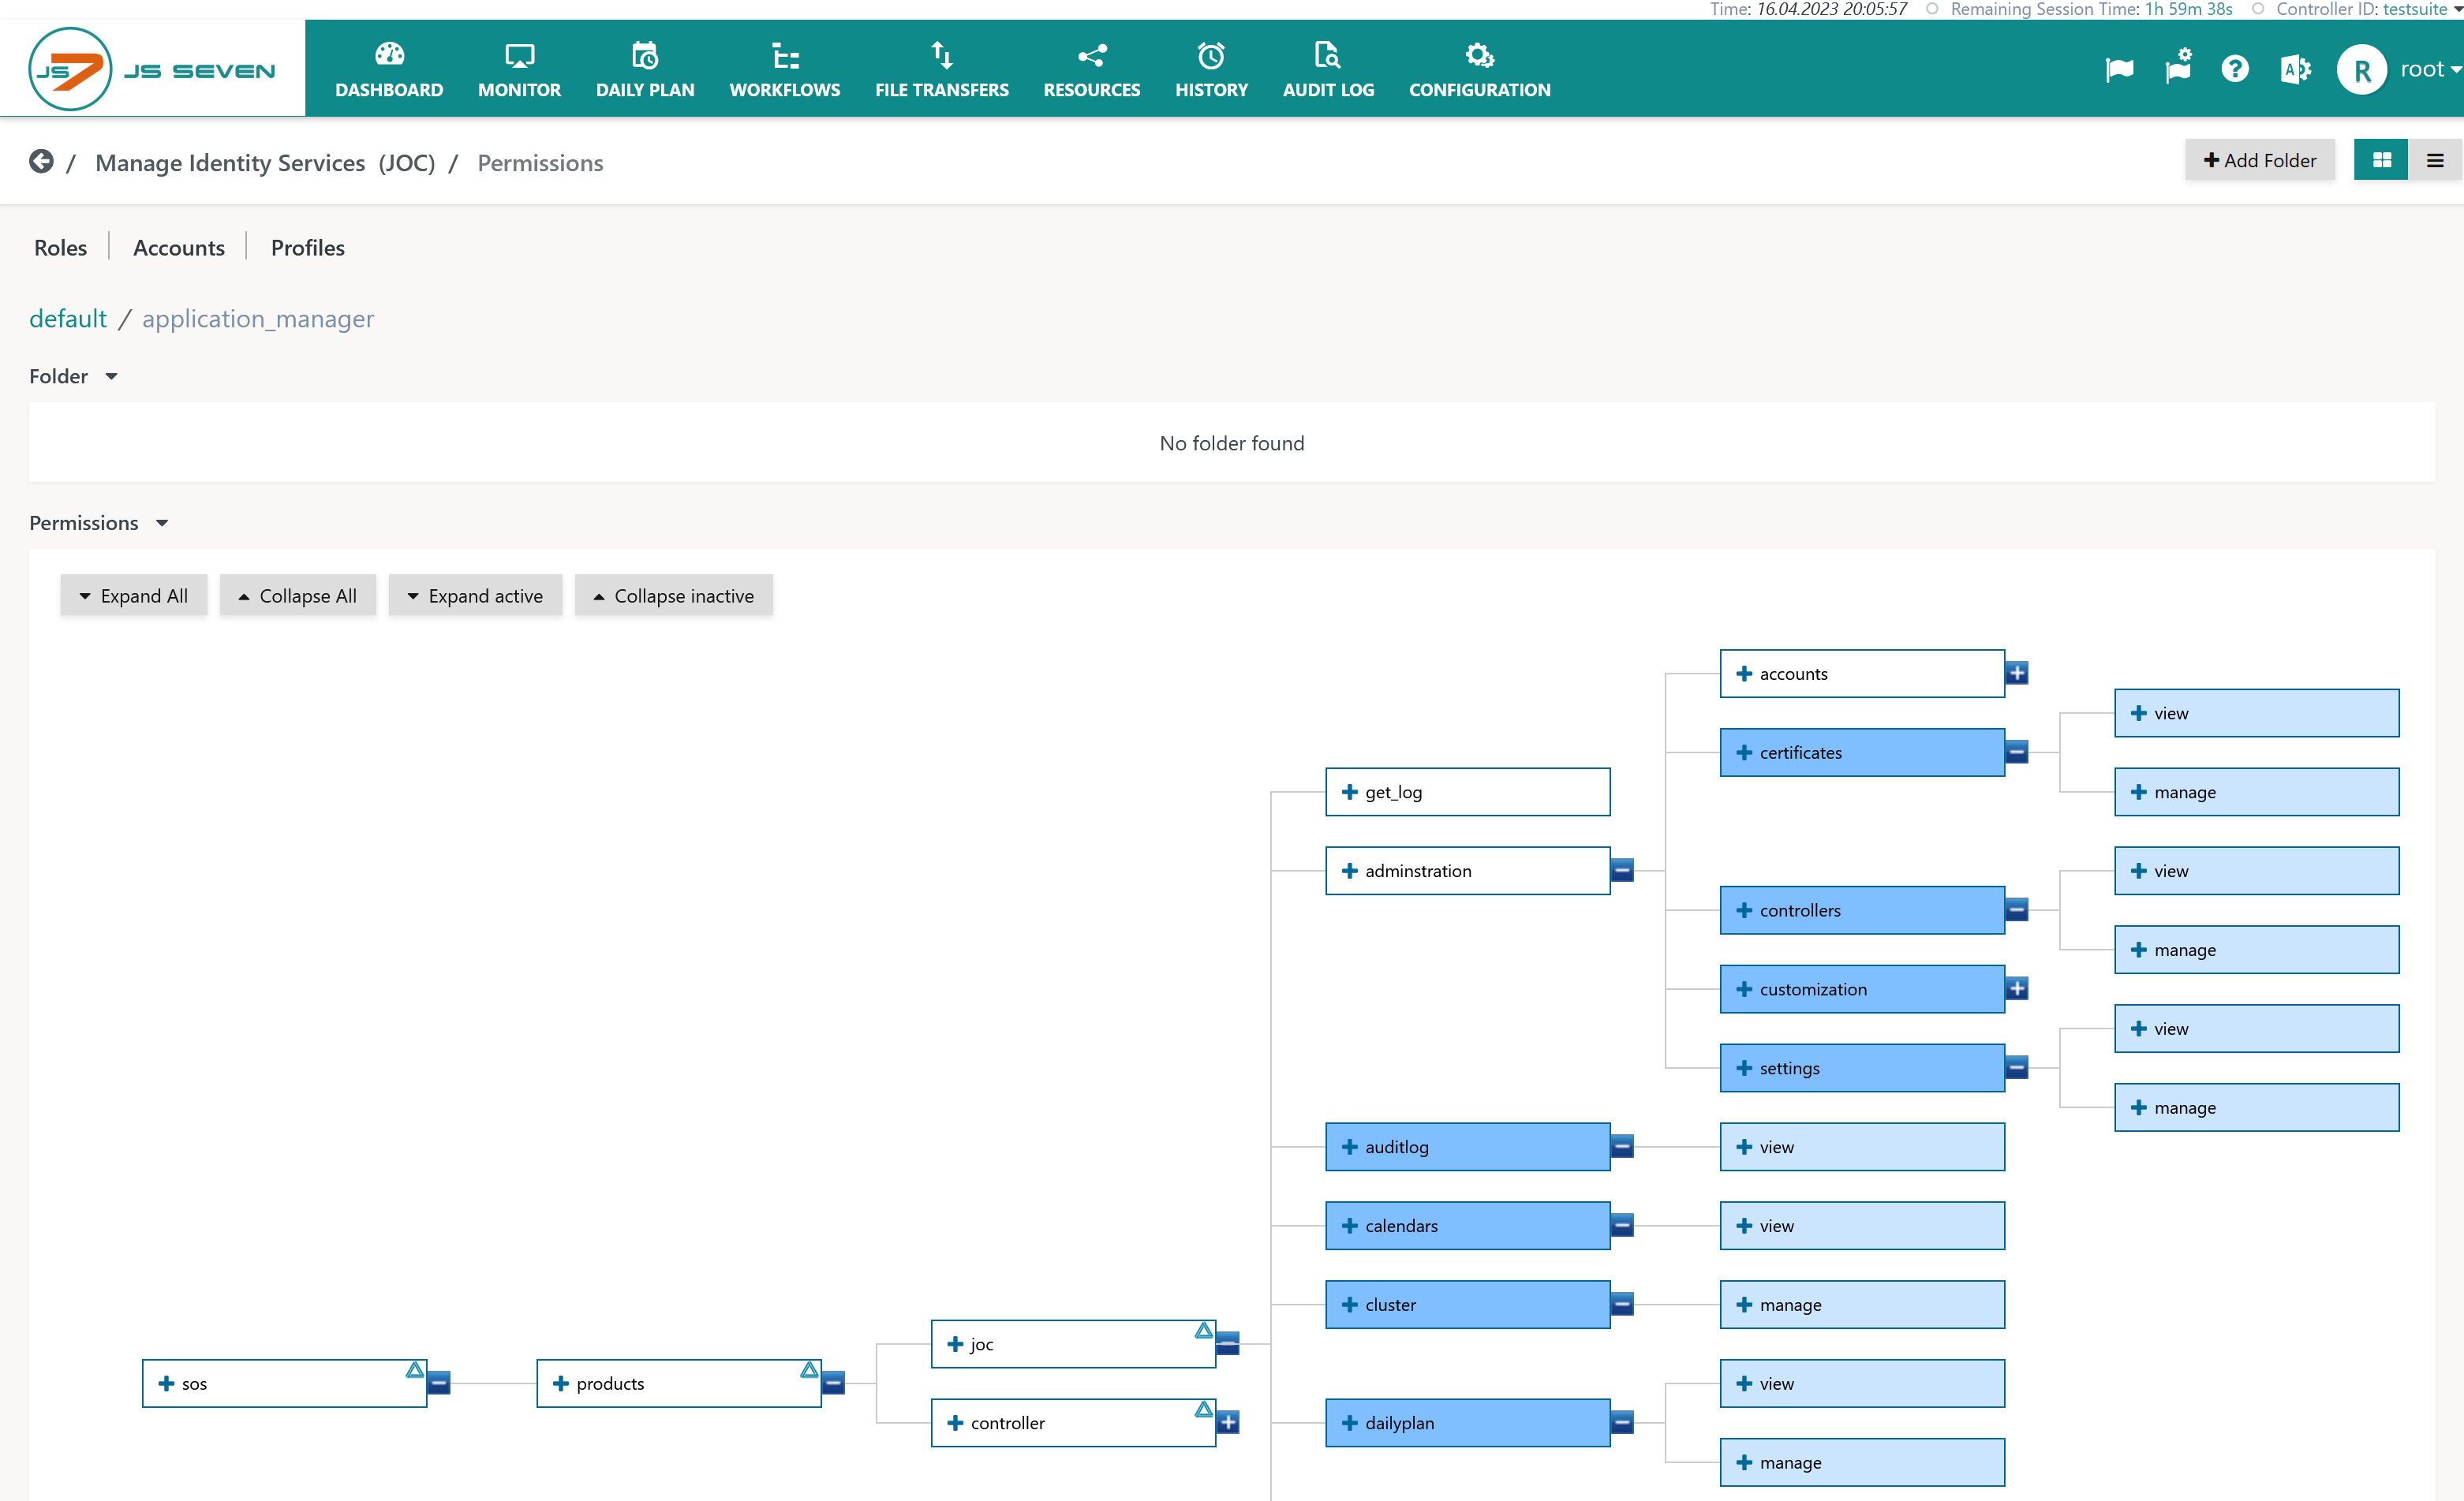Click the Add Folder button

pyautogui.click(x=2260, y=160)
